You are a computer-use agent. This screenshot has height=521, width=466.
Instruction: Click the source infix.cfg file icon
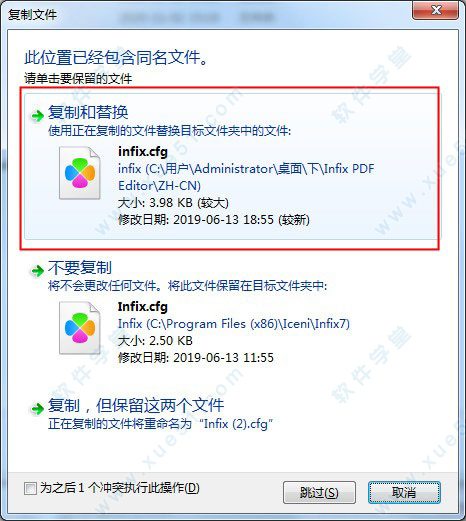[x=80, y=173]
